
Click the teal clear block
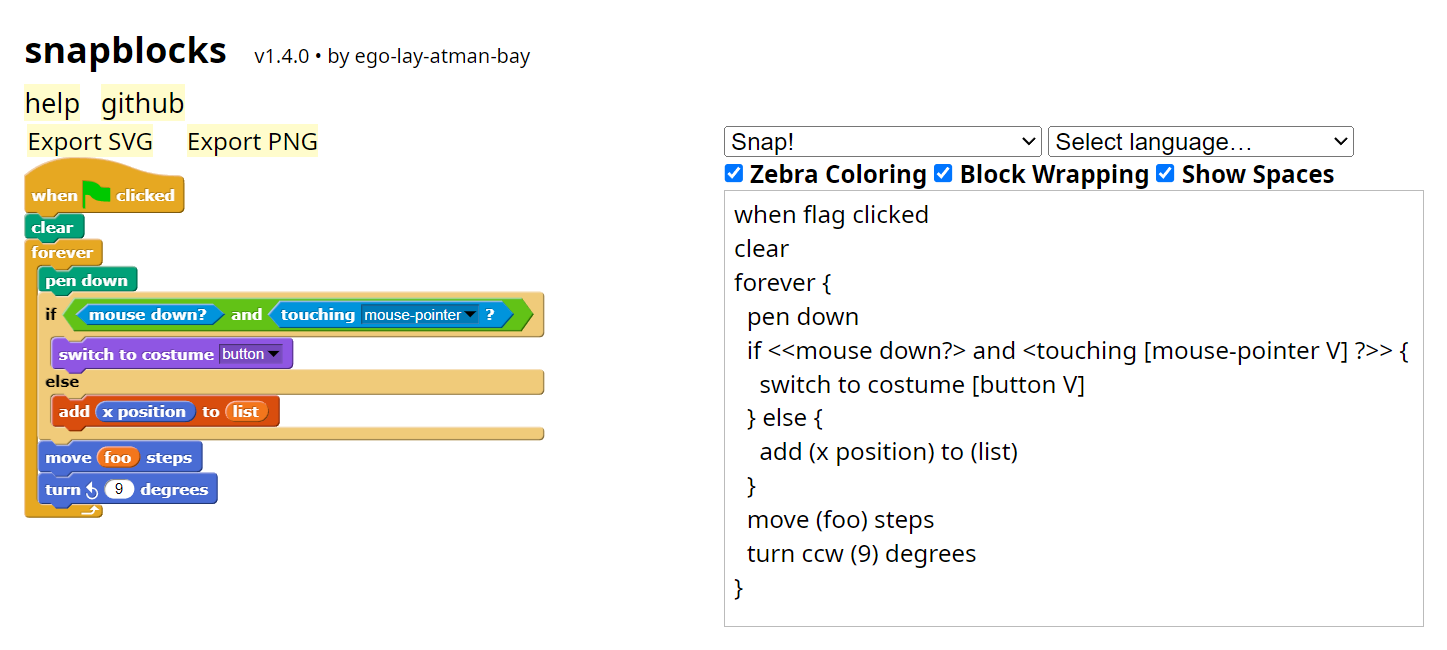click(54, 227)
